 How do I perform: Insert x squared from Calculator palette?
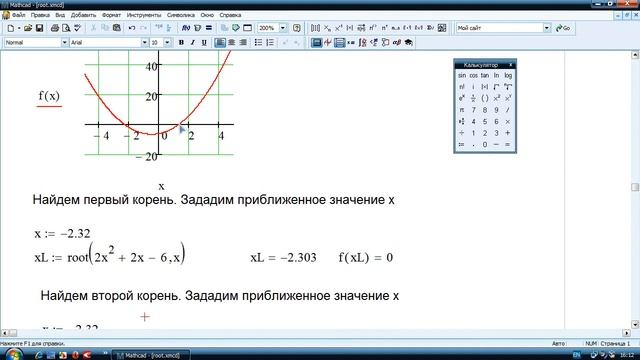496,98
